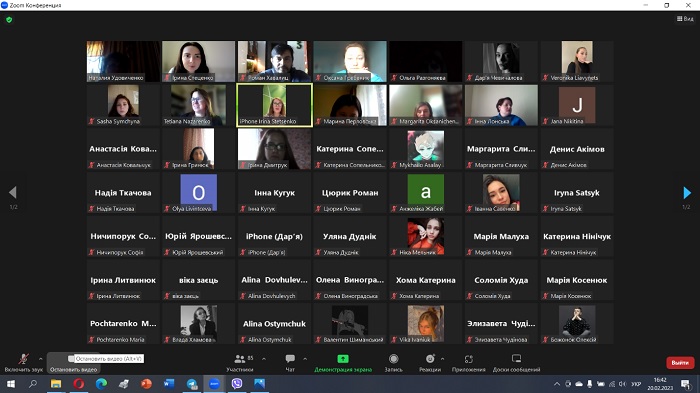Toggle Stop video (Остановить видео) button
The image size is (700, 393).
click(x=73, y=363)
